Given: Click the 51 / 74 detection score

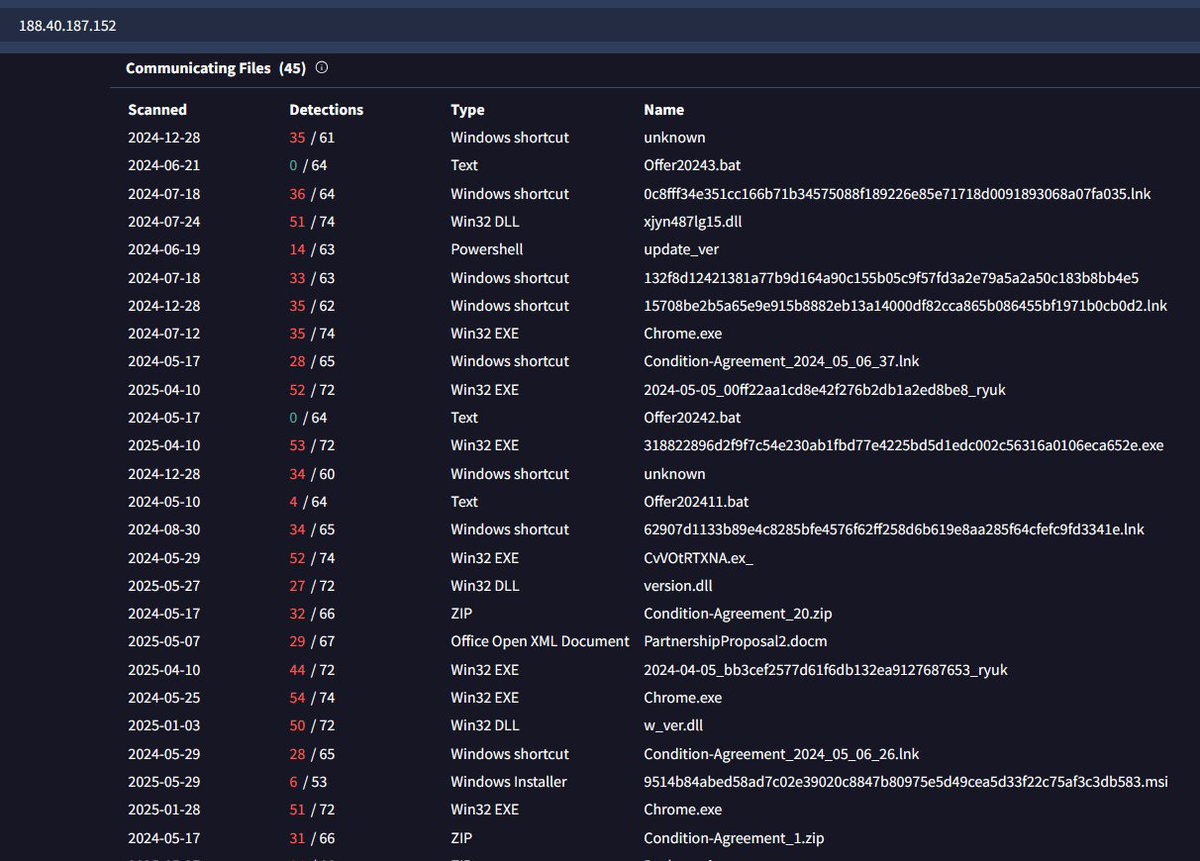Looking at the screenshot, I should 312,222.
